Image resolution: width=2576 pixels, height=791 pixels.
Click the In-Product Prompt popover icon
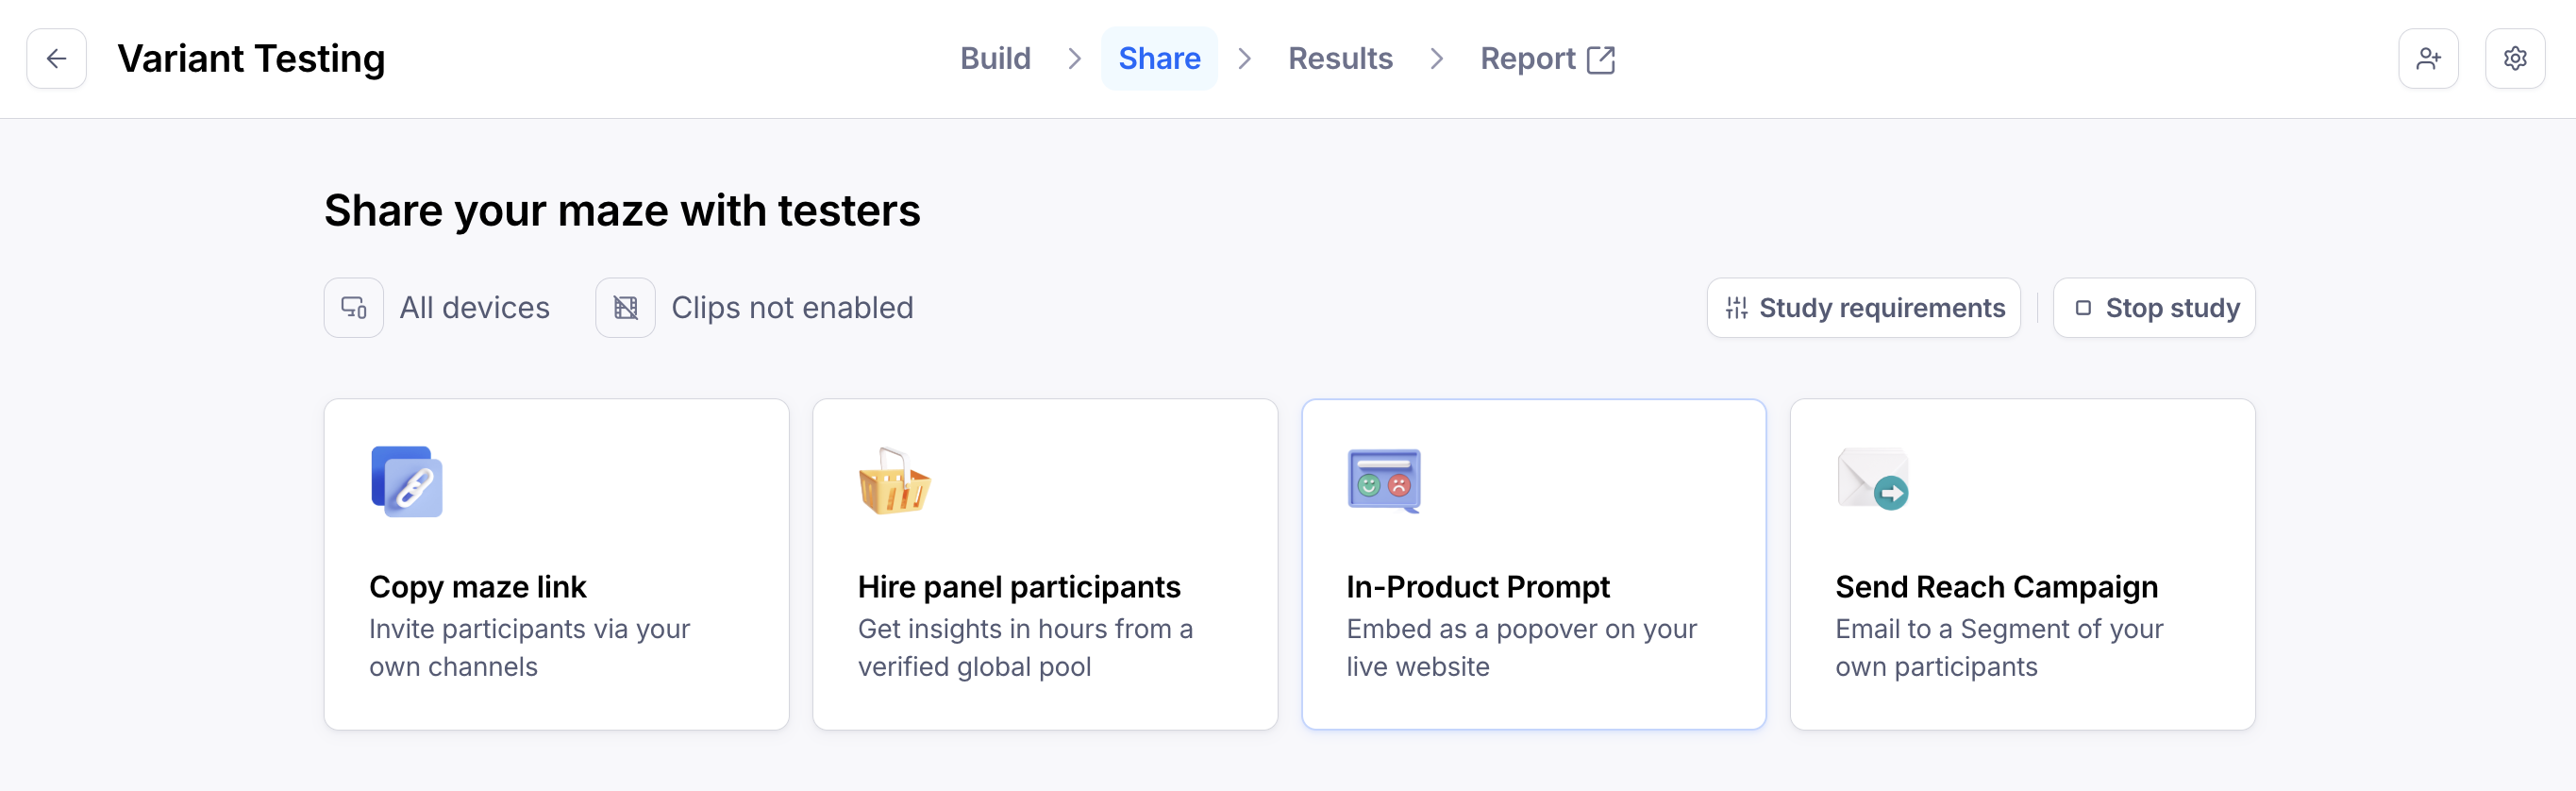pyautogui.click(x=1383, y=481)
